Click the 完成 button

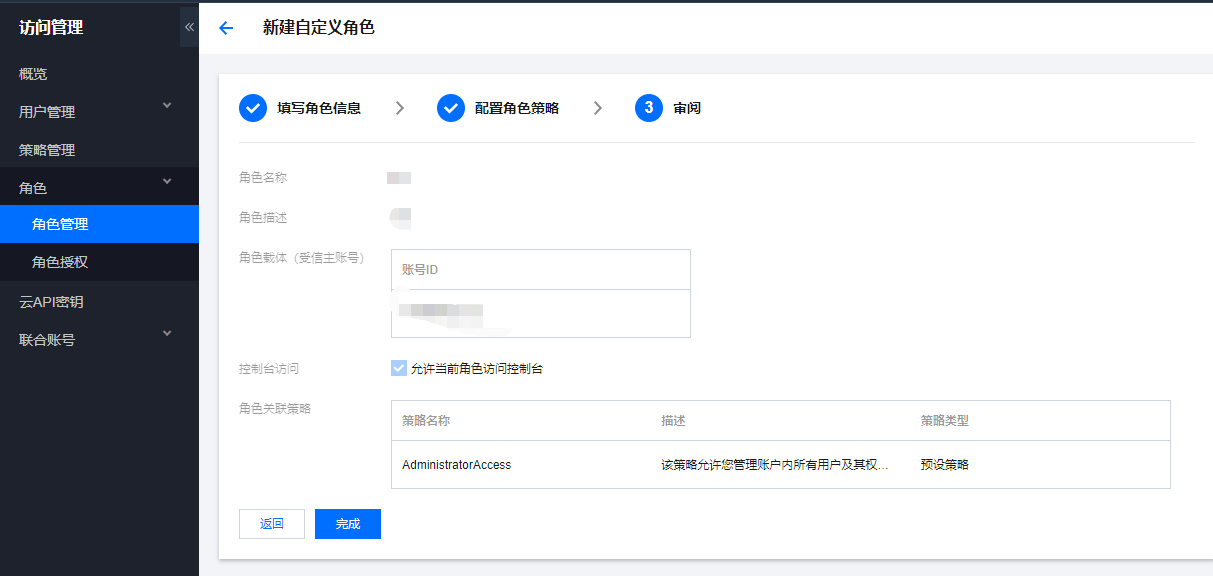347,524
